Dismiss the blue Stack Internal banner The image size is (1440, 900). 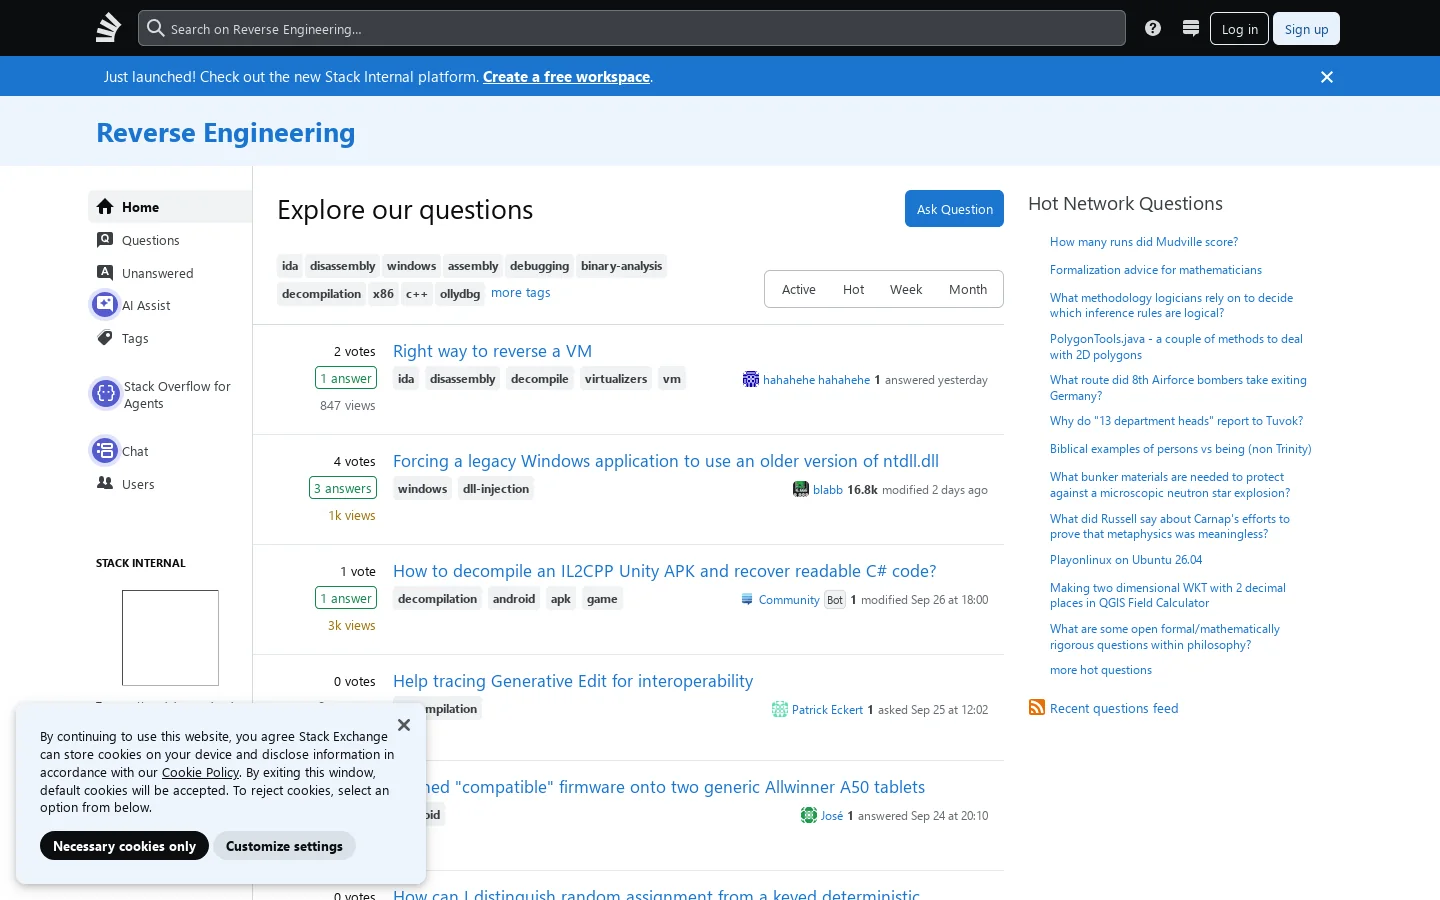1327,77
